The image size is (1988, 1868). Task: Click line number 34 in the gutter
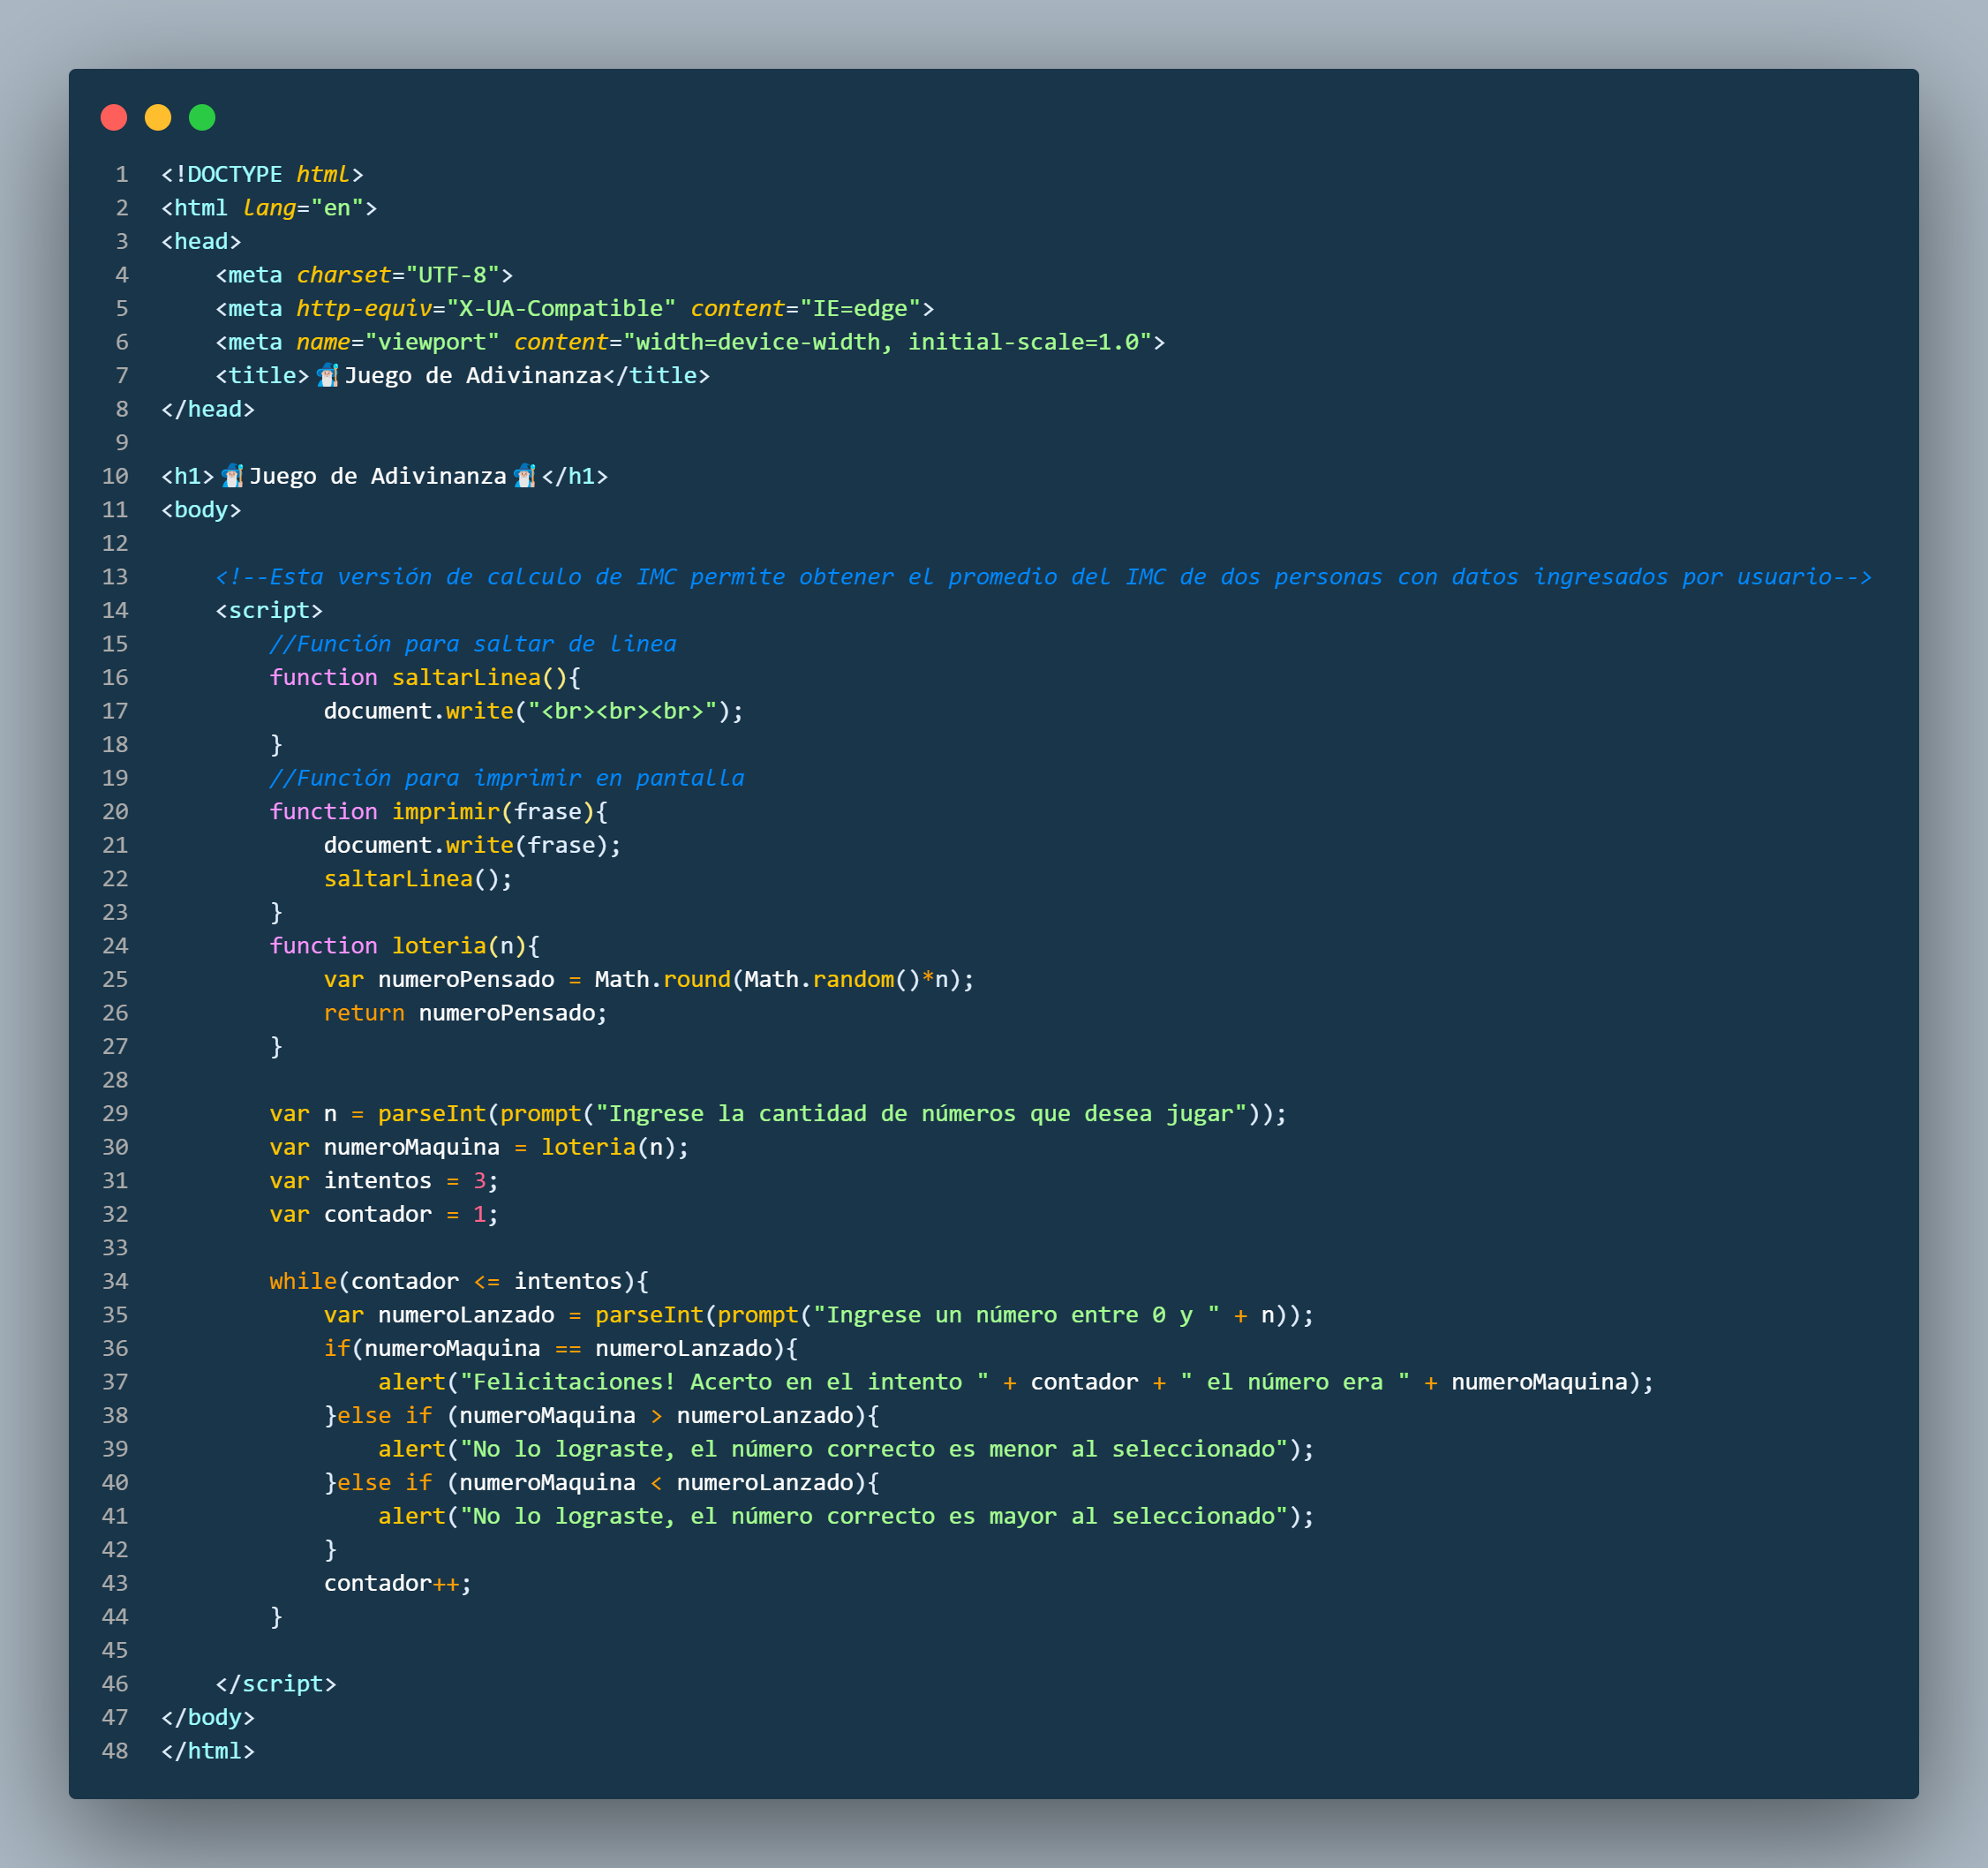(115, 1281)
